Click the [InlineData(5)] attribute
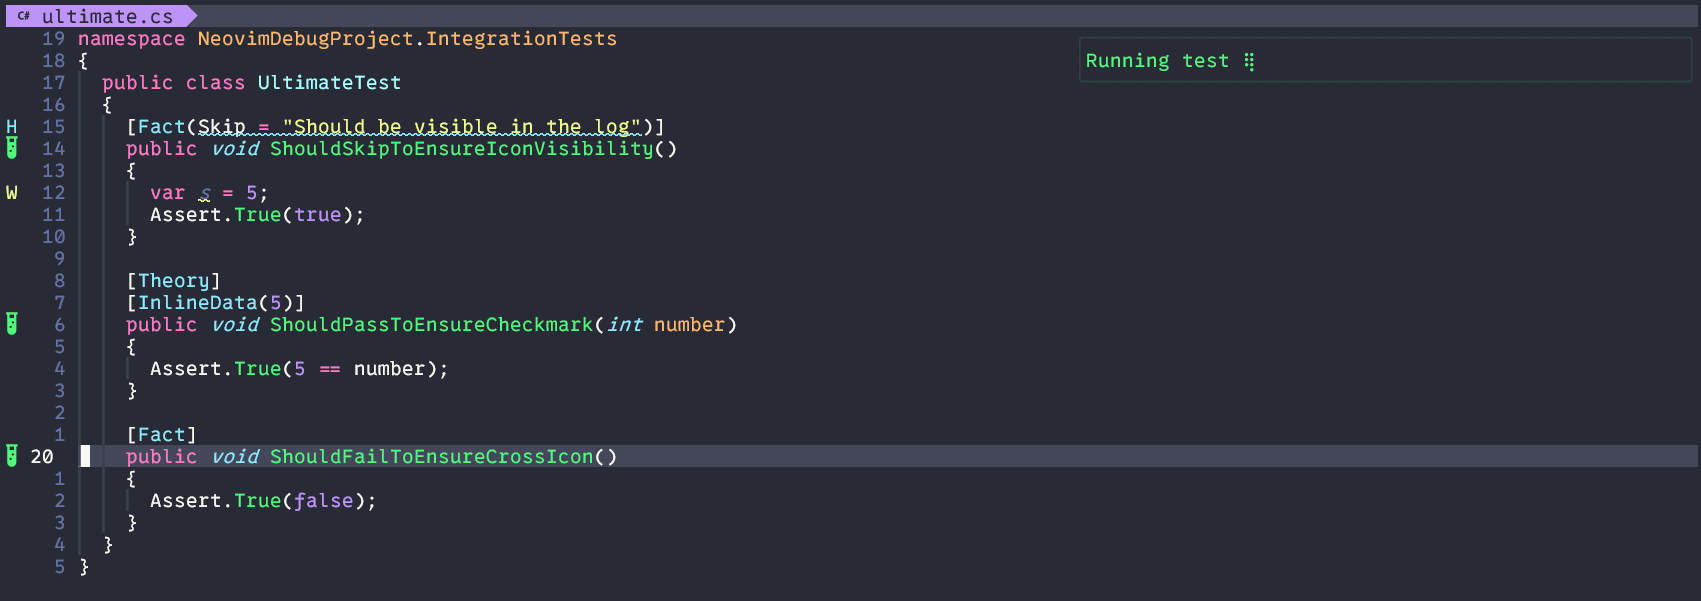 coord(215,302)
